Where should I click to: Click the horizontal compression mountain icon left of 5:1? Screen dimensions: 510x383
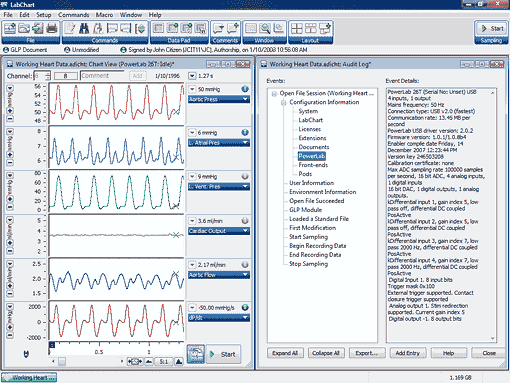[x=149, y=361]
